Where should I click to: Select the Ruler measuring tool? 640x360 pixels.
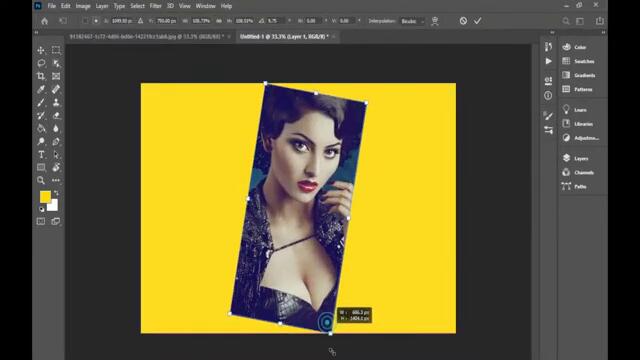56,89
